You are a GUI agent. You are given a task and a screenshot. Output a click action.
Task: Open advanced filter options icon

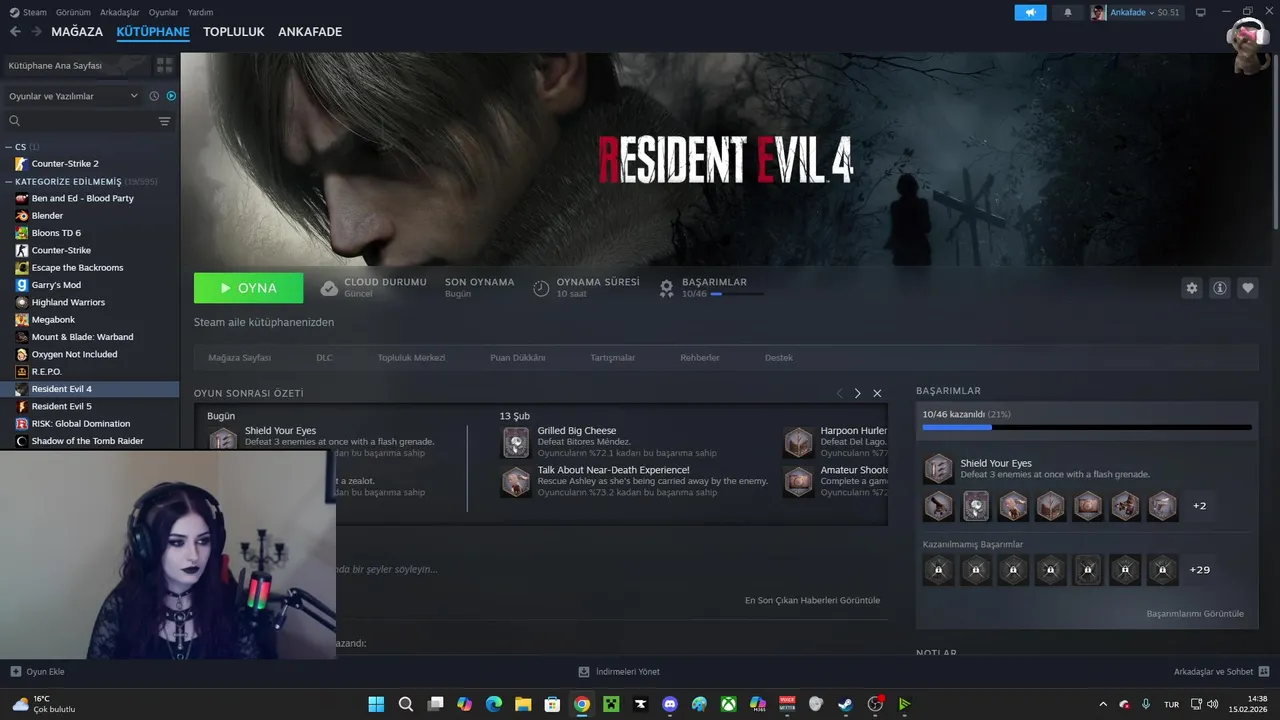[164, 121]
